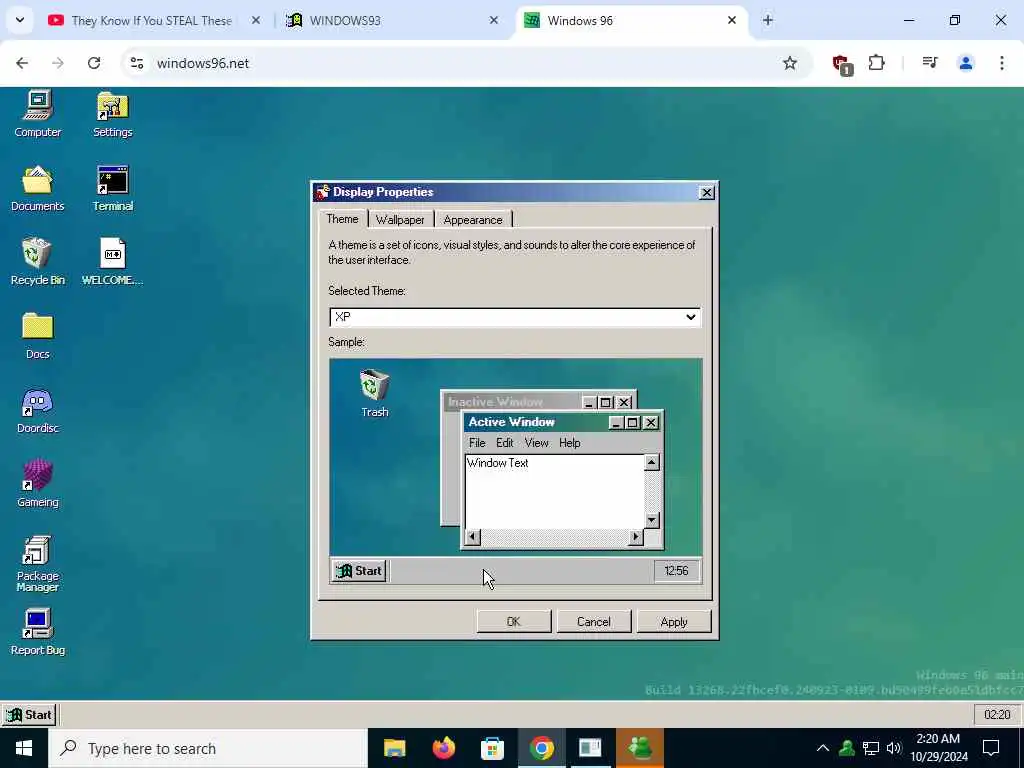Screen dimensions: 1024x768
Task: Show hidden system tray icons
Action: pos(822,748)
